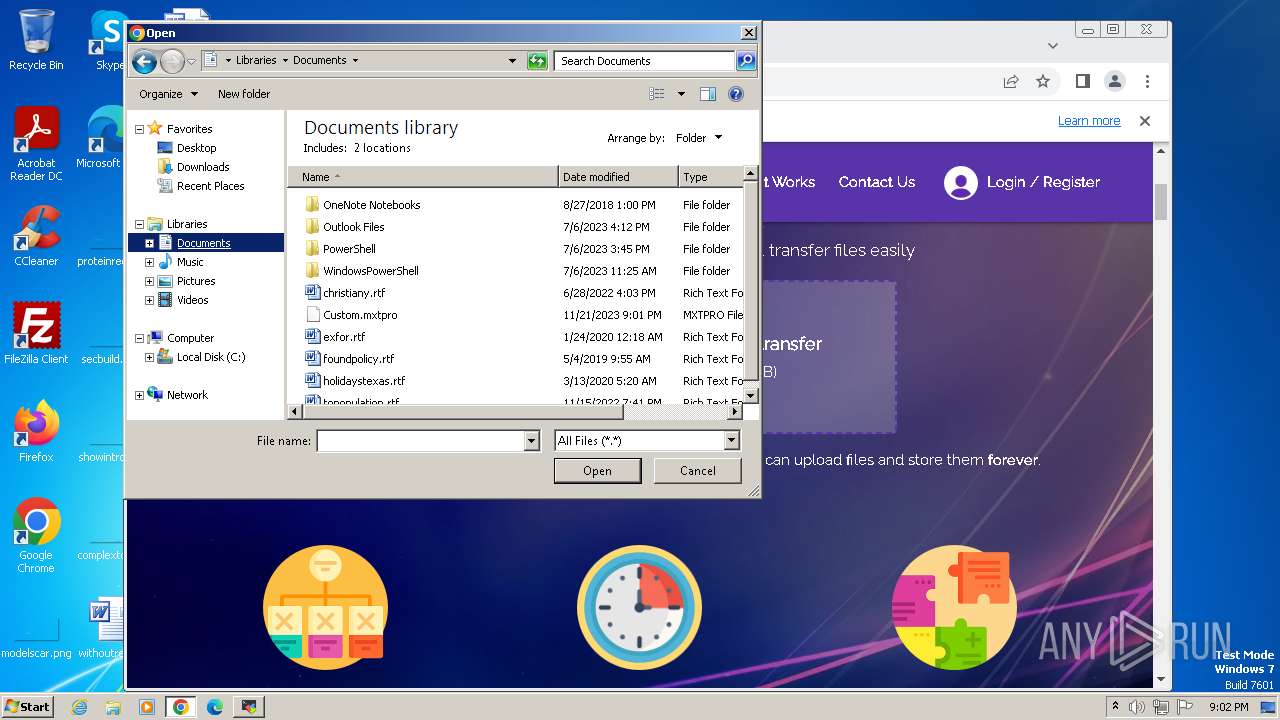The image size is (1280, 720).
Task: Open the File name history dropdown
Action: (532, 441)
